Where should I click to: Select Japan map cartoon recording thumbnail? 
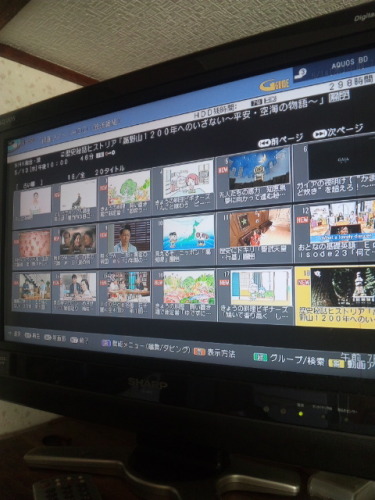click(189, 232)
